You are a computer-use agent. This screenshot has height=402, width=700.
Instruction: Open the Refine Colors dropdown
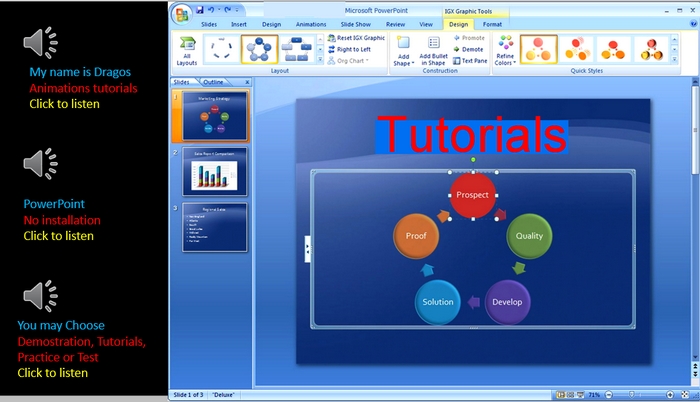tap(505, 51)
